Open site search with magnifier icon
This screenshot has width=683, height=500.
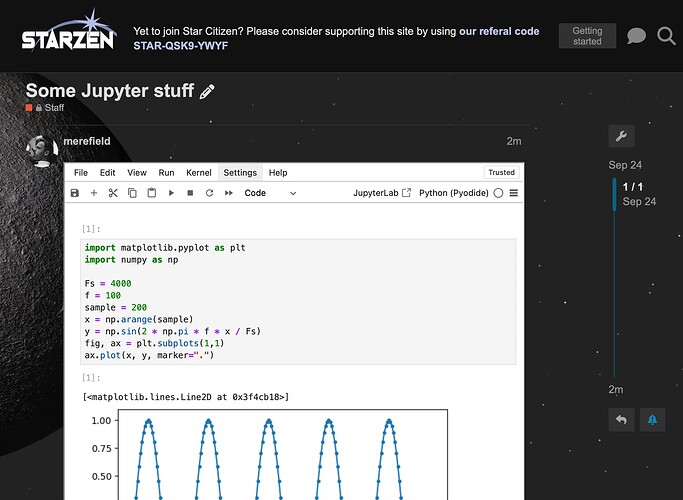pos(666,36)
